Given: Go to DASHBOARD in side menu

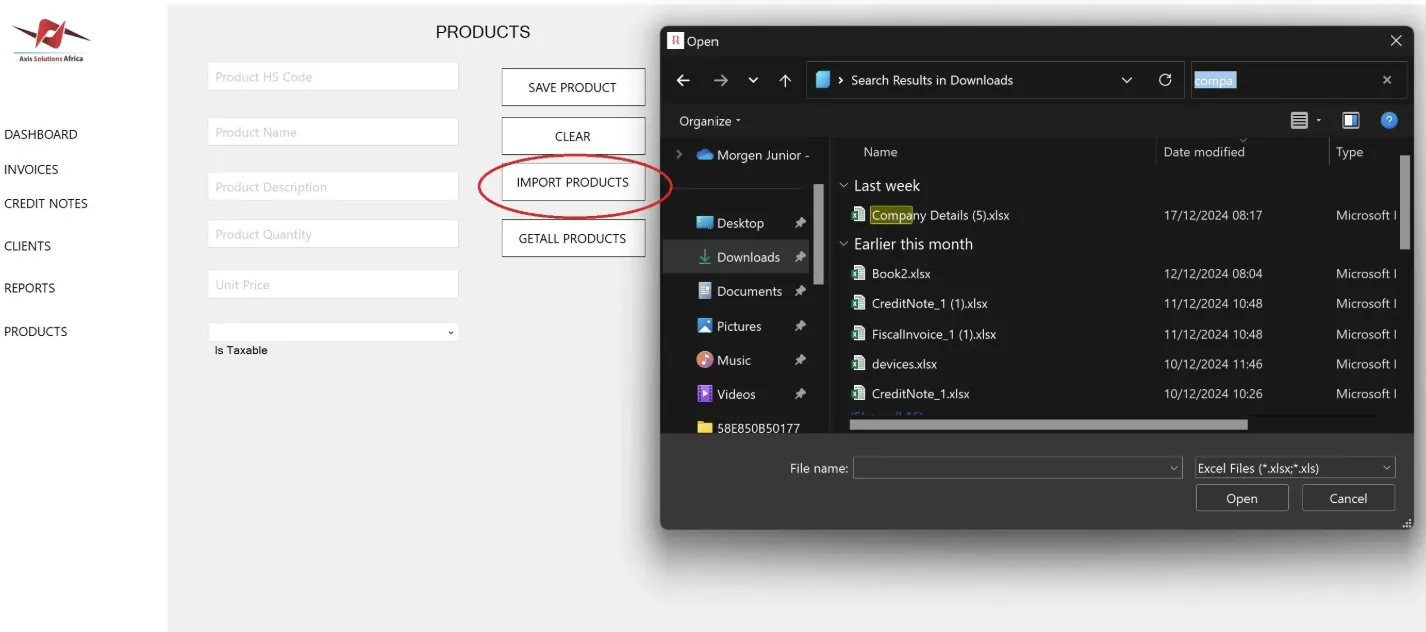Looking at the screenshot, I should click(x=41, y=134).
